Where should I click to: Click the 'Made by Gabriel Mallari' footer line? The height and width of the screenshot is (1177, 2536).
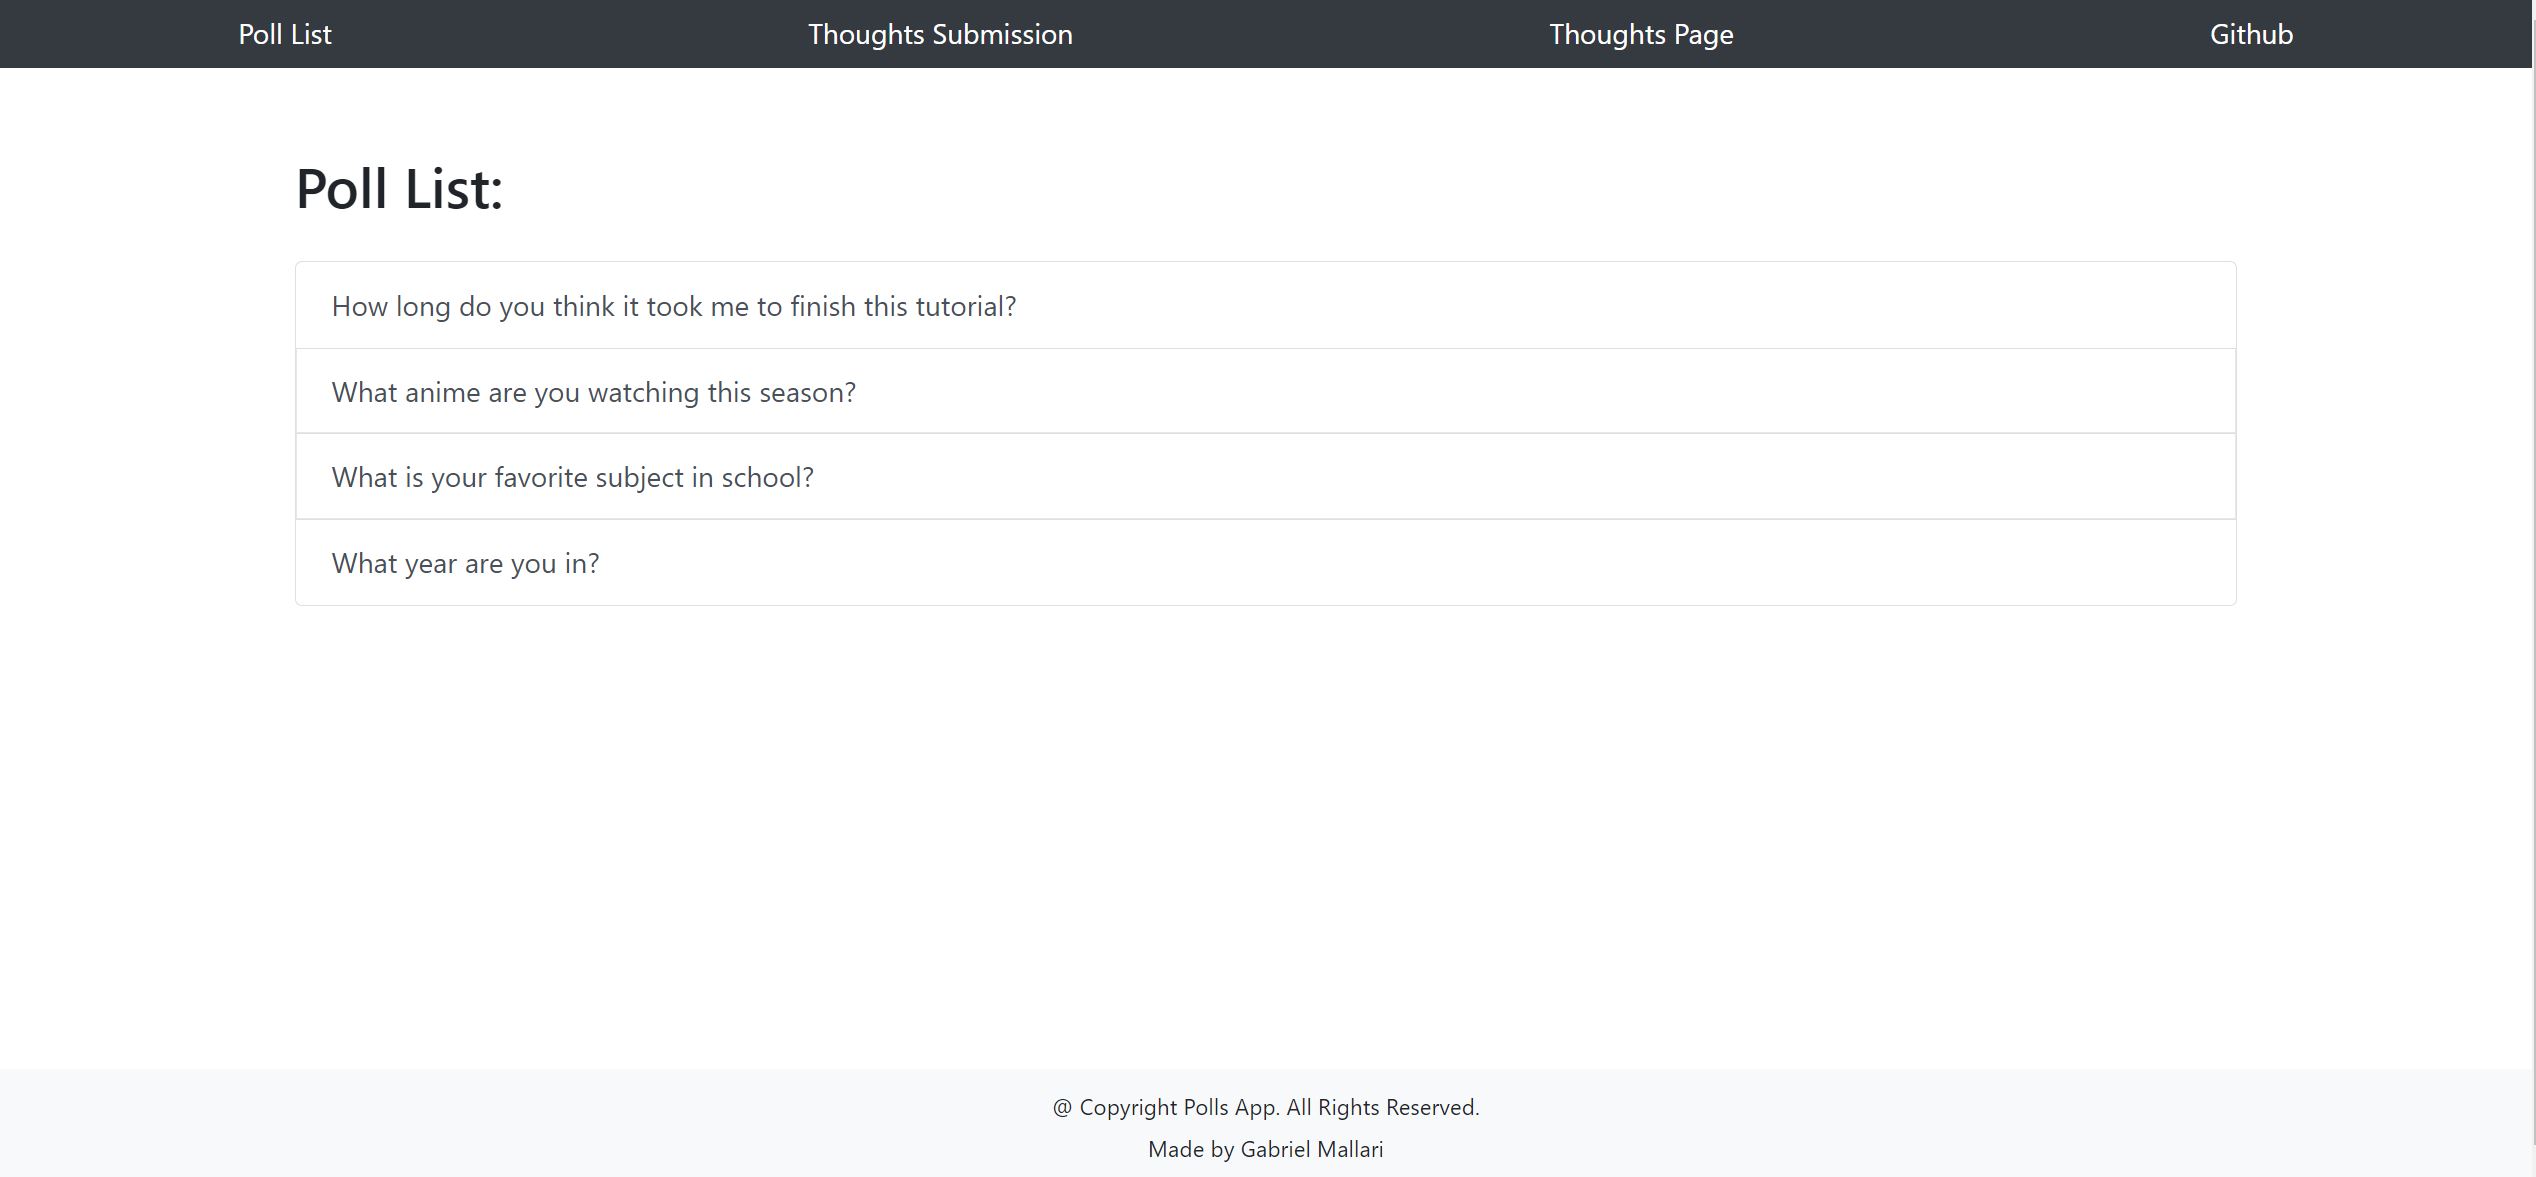1266,1149
